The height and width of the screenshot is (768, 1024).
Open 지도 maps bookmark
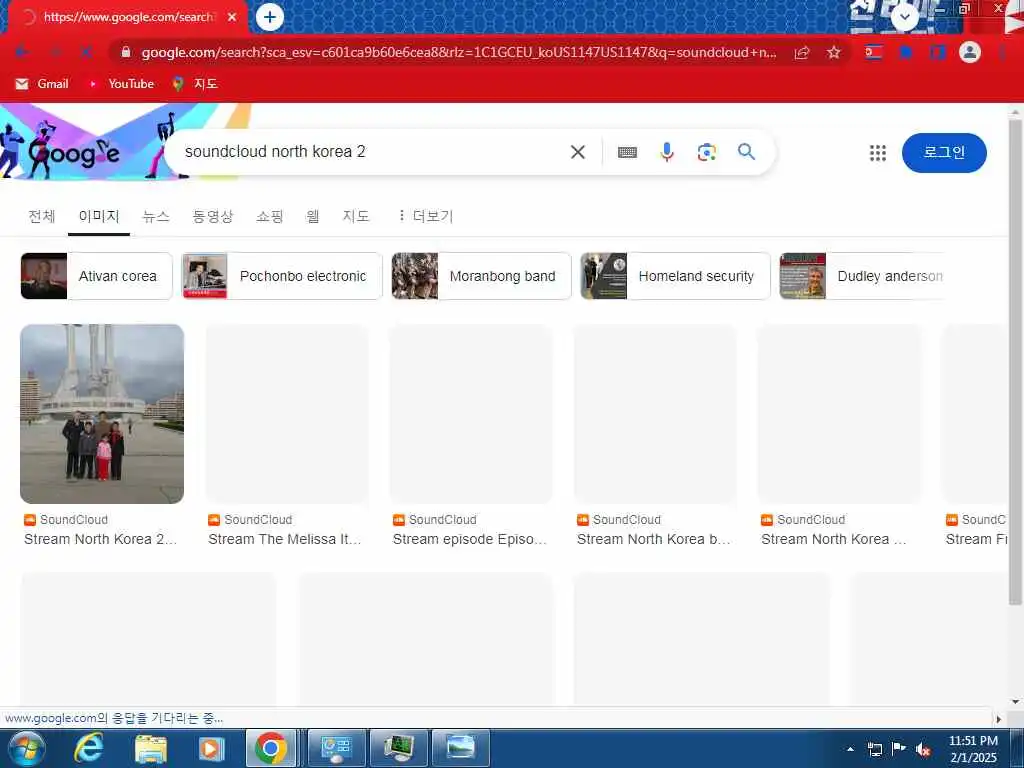pyautogui.click(x=195, y=84)
